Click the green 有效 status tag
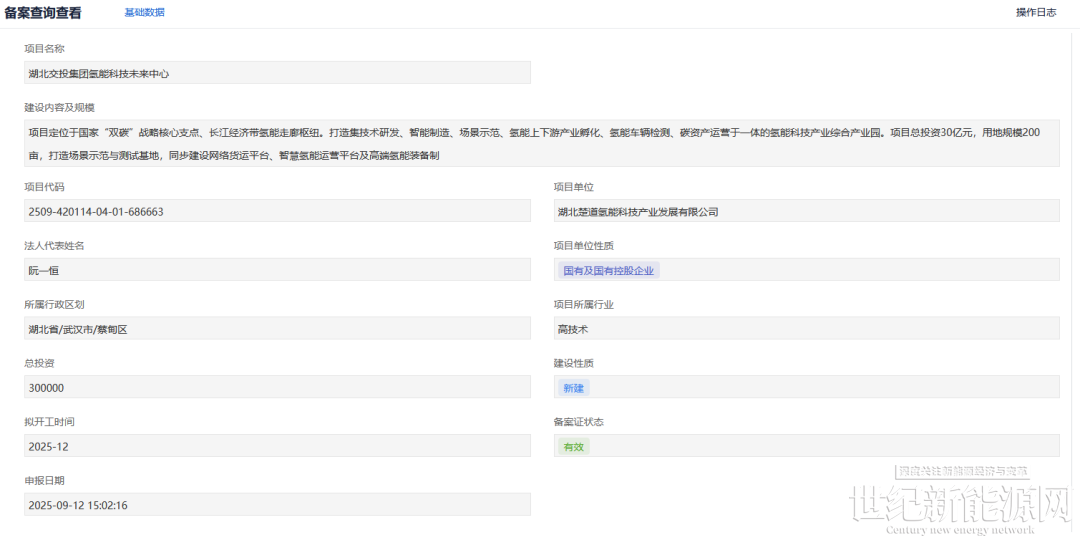This screenshot has width=1080, height=540. (573, 447)
